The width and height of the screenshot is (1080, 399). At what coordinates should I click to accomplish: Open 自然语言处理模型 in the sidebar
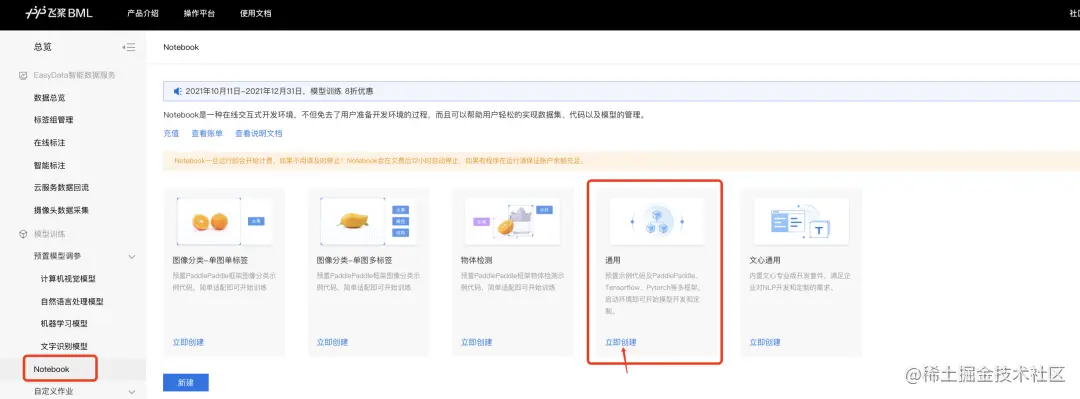click(72, 301)
